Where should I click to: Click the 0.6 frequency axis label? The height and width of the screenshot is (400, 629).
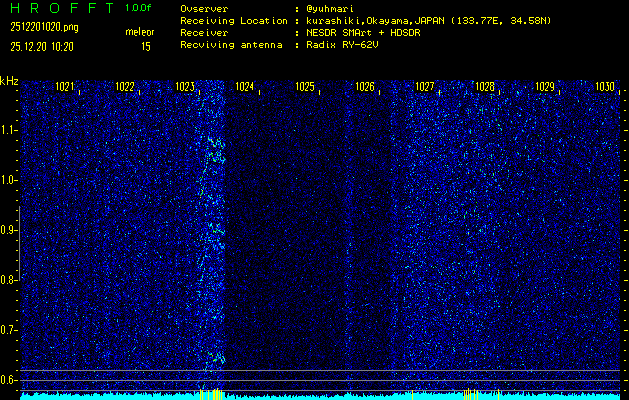(8, 380)
